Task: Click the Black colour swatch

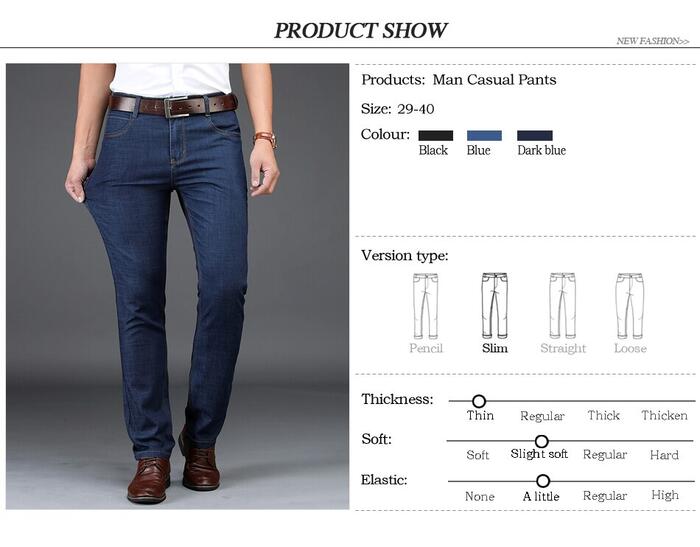Action: coord(436,135)
